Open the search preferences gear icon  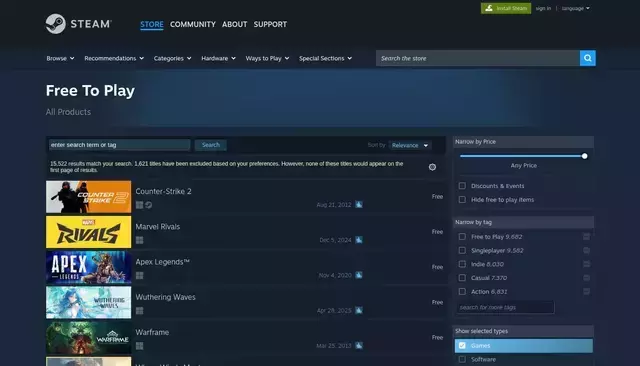432,167
